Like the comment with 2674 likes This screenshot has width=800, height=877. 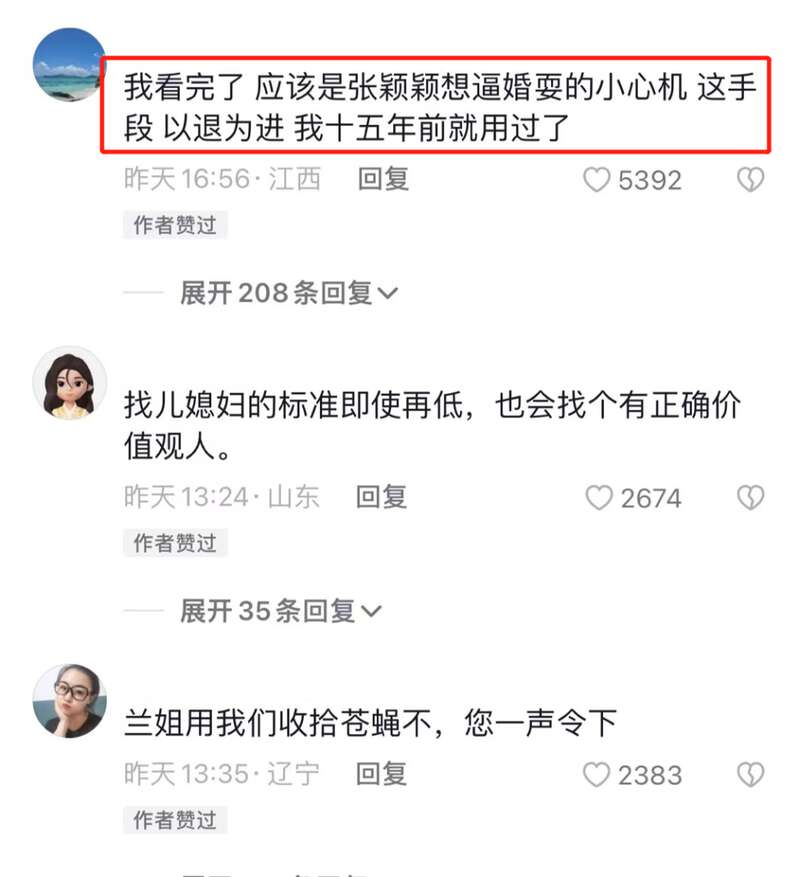(599, 498)
